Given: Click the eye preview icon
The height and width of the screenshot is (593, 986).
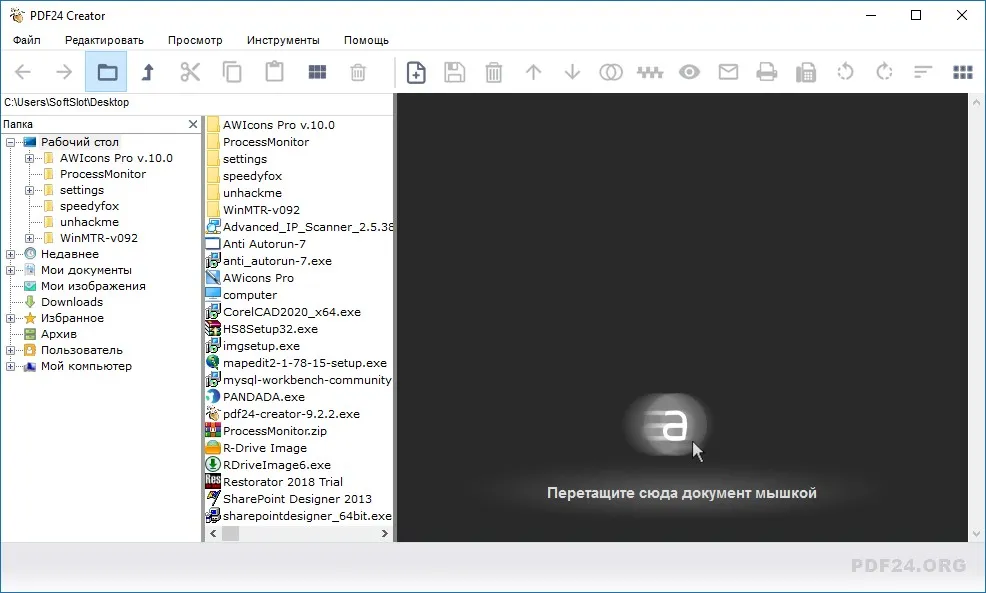Looking at the screenshot, I should click(689, 72).
